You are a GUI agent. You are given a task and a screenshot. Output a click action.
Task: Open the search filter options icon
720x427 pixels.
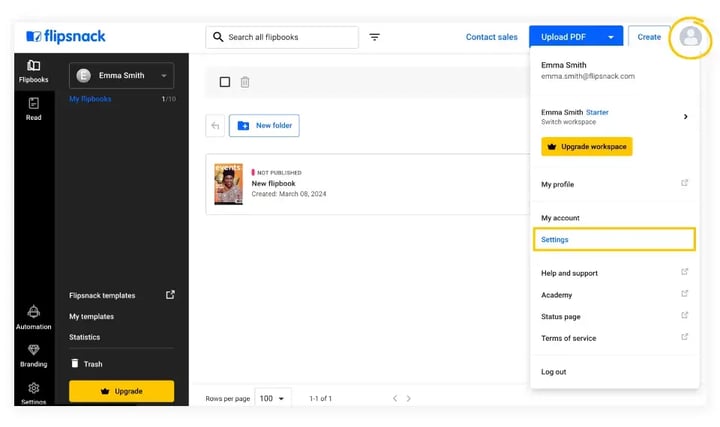pyautogui.click(x=375, y=37)
